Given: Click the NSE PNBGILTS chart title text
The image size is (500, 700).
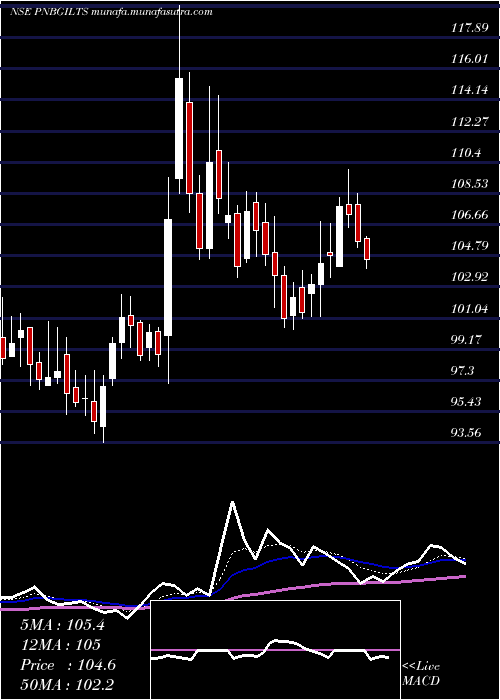Looking at the screenshot, I should pos(111,12).
